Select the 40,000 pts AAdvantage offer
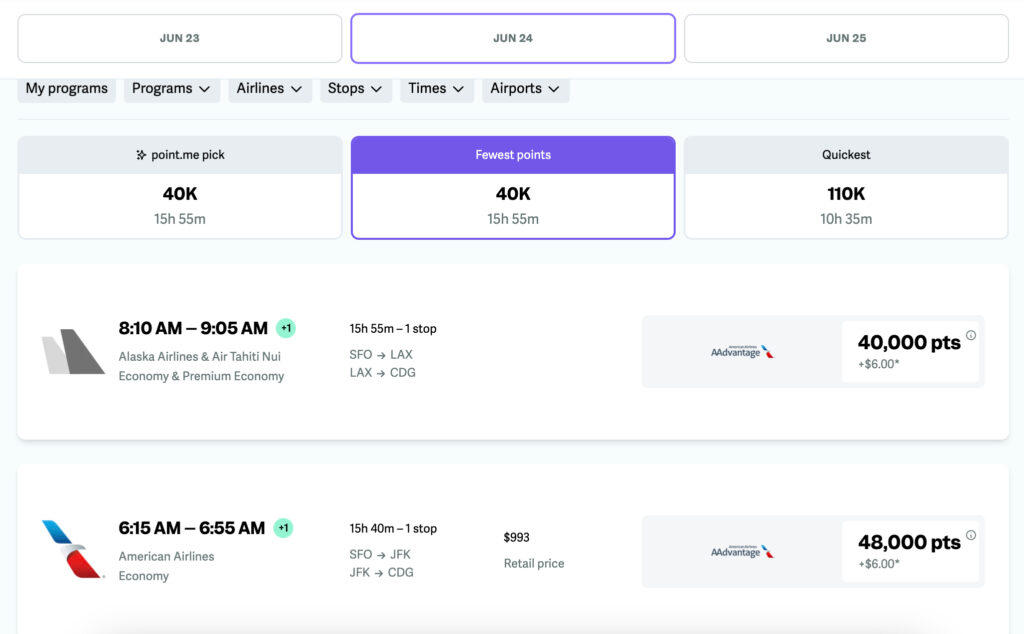This screenshot has width=1024, height=634. [909, 351]
